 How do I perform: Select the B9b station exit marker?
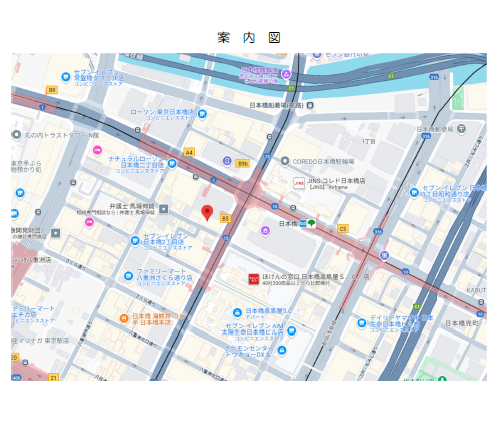coord(243,164)
